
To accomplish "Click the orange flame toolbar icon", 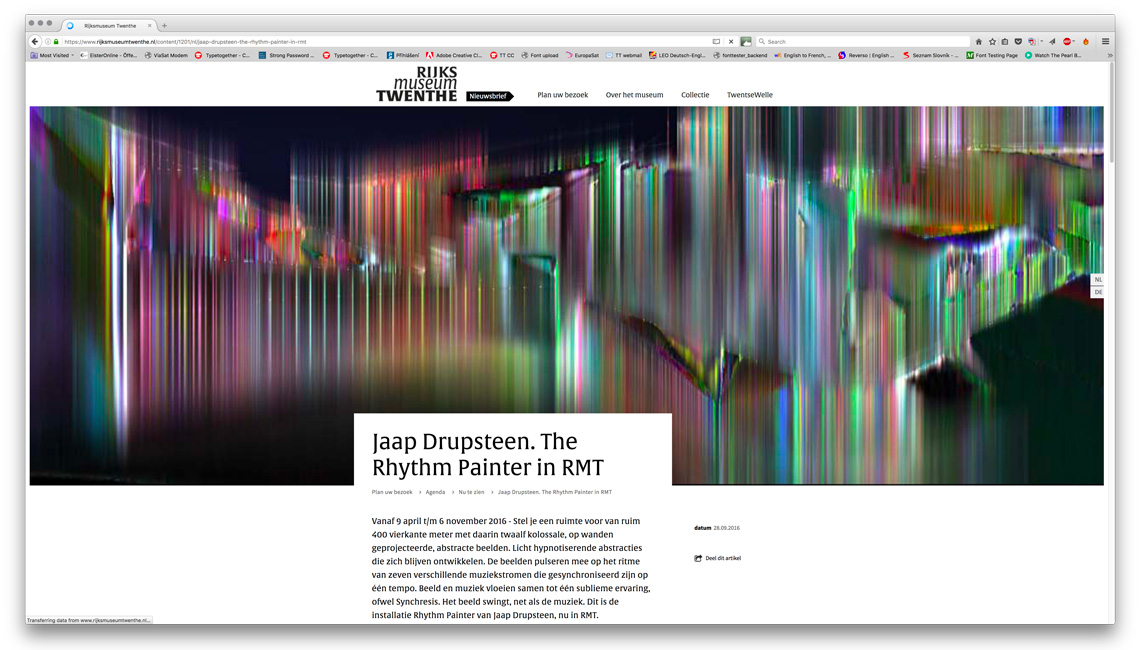I will click(1086, 41).
